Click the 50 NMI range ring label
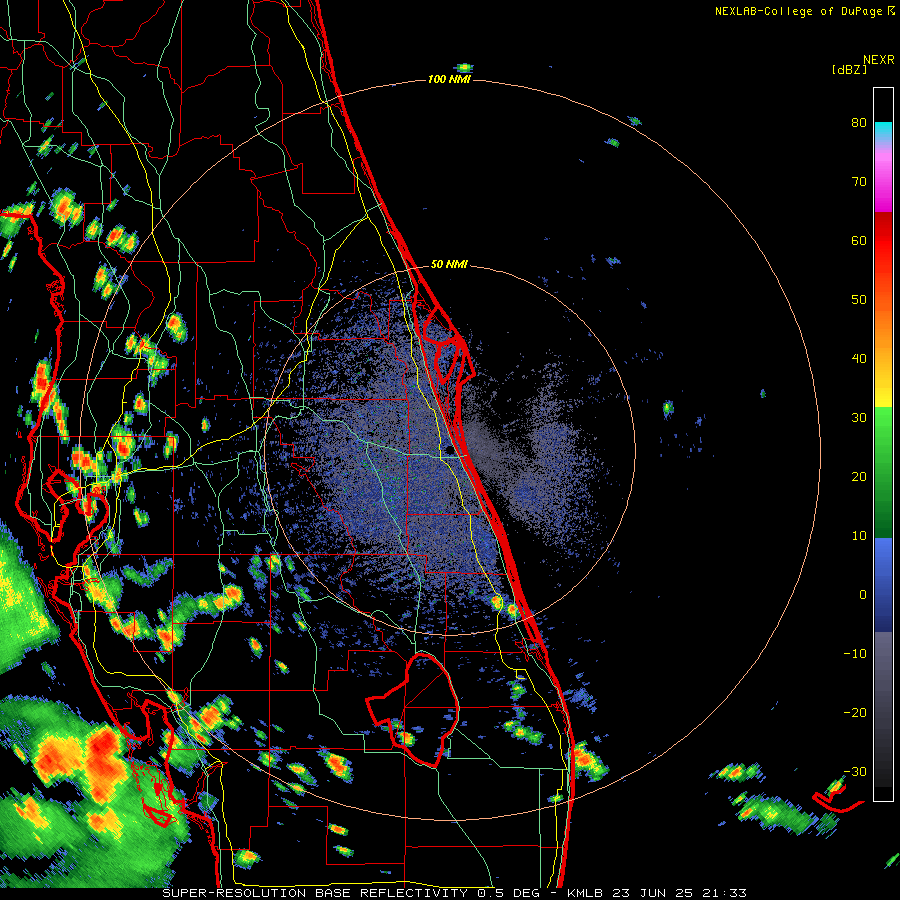Viewport: 900px width, 900px height. (x=449, y=264)
